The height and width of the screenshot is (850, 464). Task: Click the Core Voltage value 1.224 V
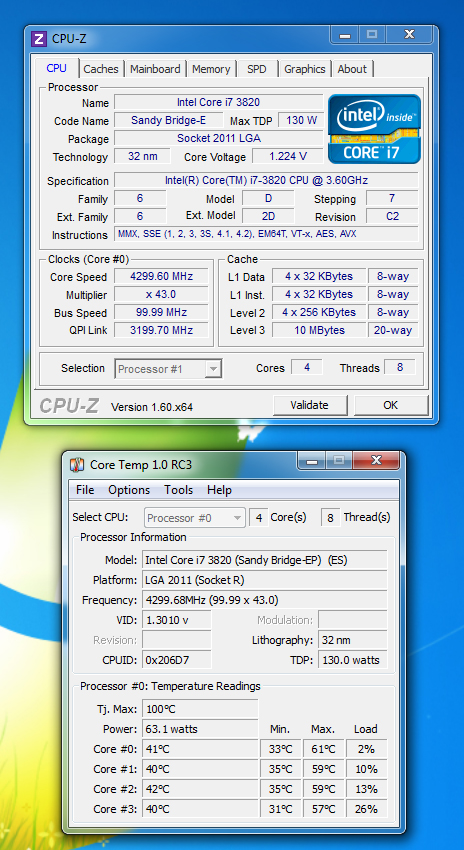pos(287,157)
